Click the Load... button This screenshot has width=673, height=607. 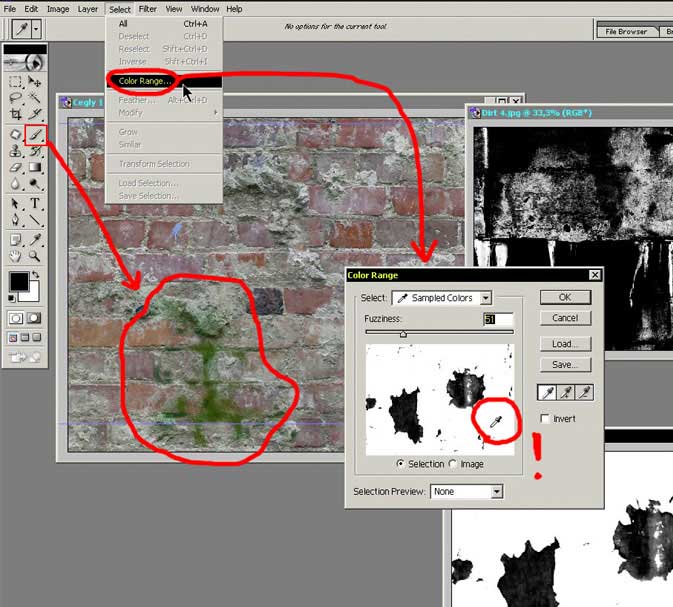pos(565,344)
